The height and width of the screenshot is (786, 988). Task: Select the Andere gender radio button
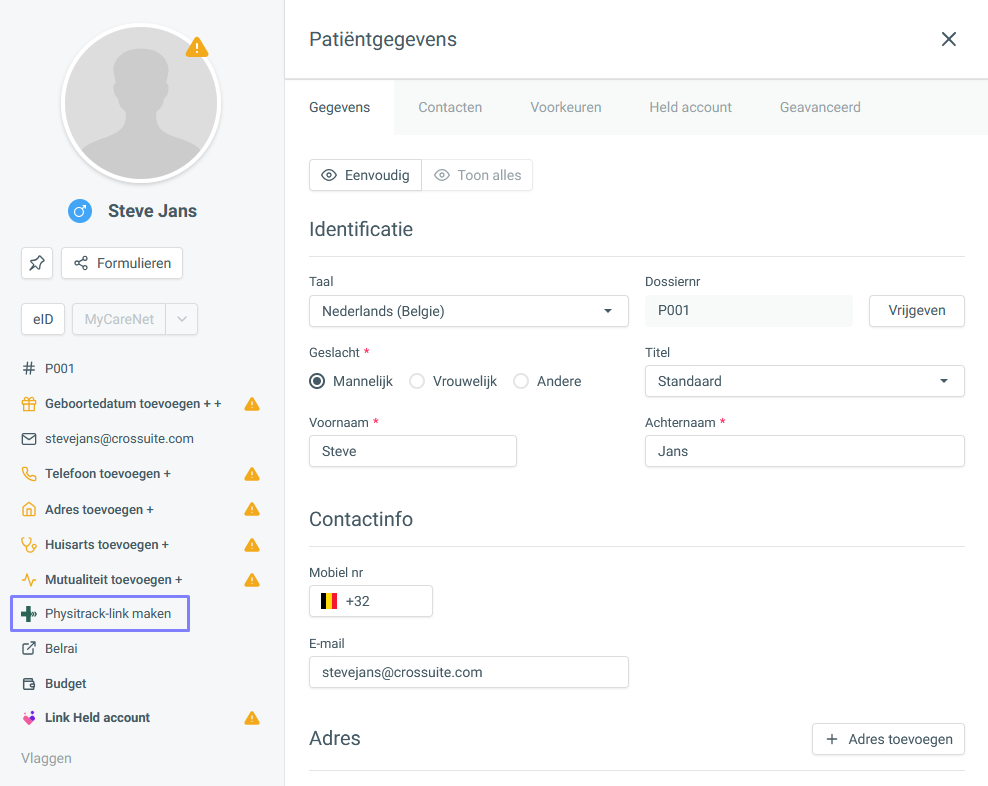coord(521,381)
